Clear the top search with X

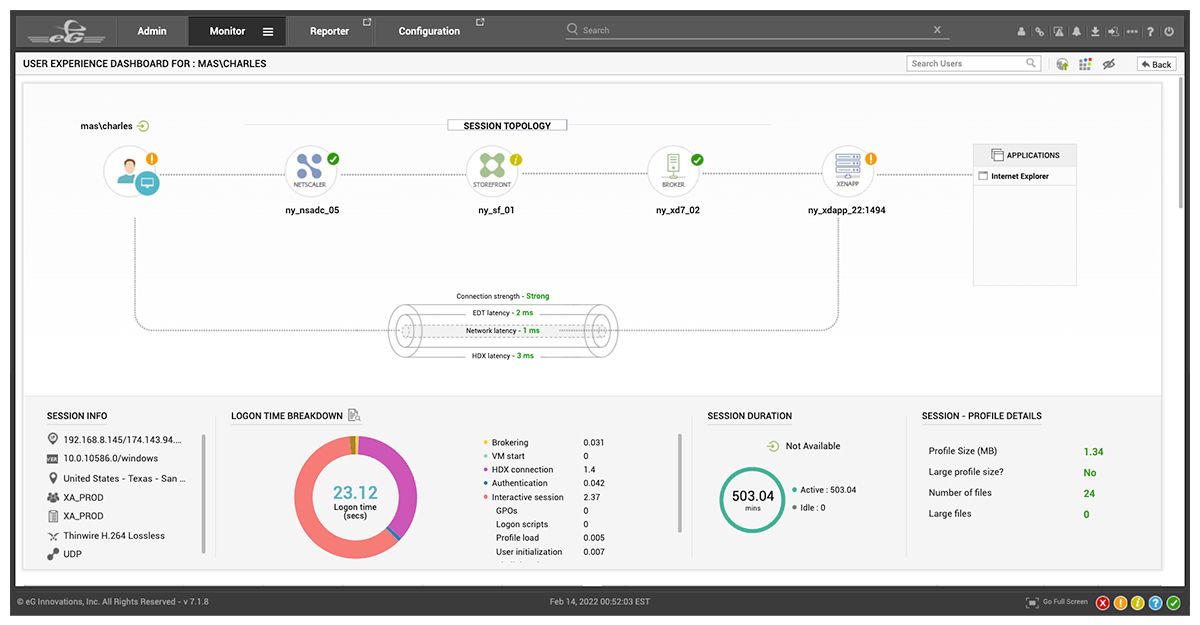tap(937, 30)
